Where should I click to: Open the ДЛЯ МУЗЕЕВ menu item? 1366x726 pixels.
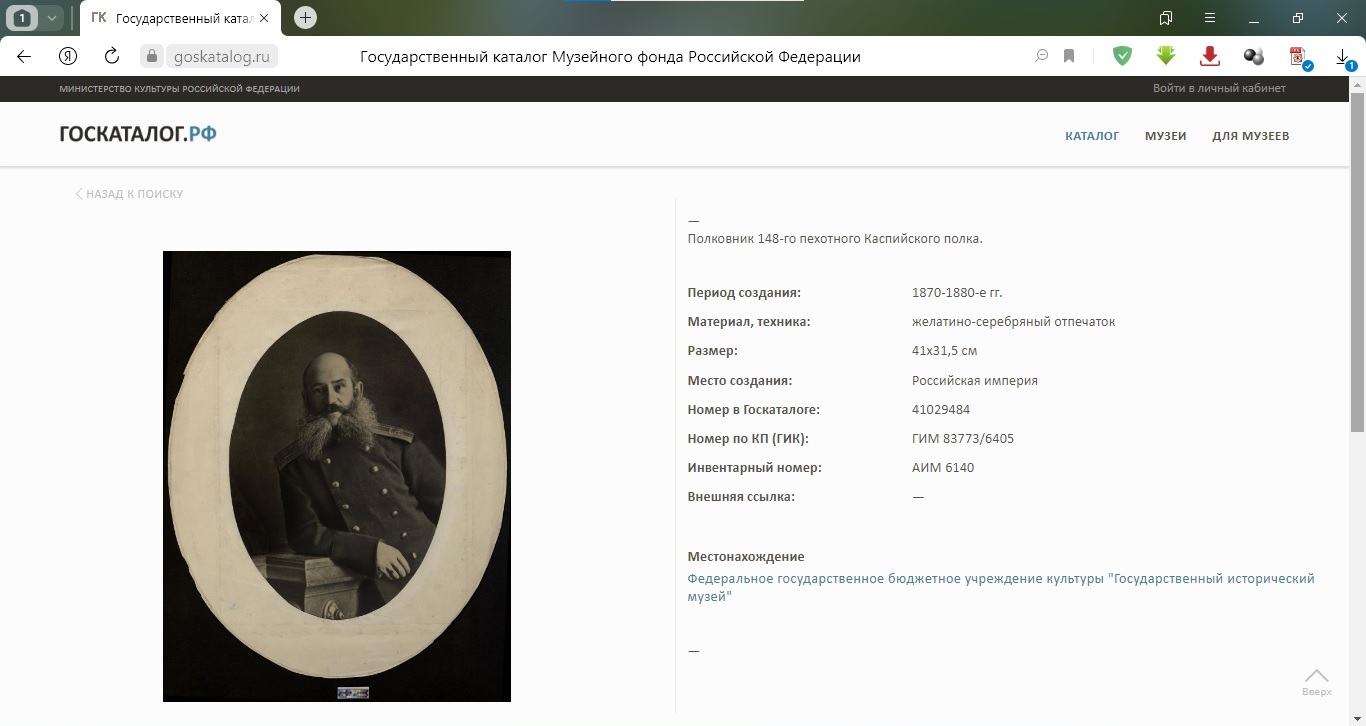(x=1251, y=136)
